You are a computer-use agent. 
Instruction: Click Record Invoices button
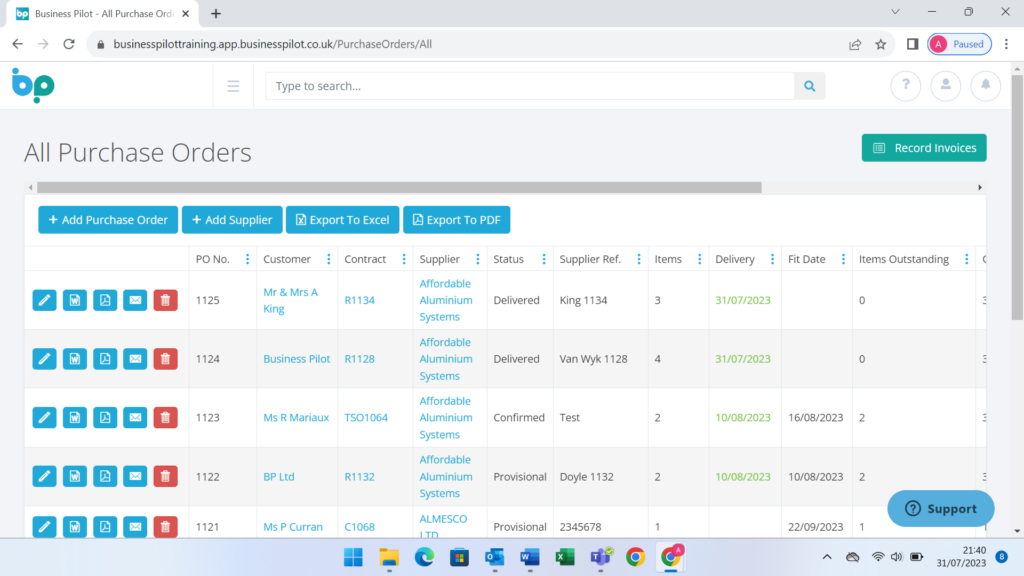(x=924, y=148)
